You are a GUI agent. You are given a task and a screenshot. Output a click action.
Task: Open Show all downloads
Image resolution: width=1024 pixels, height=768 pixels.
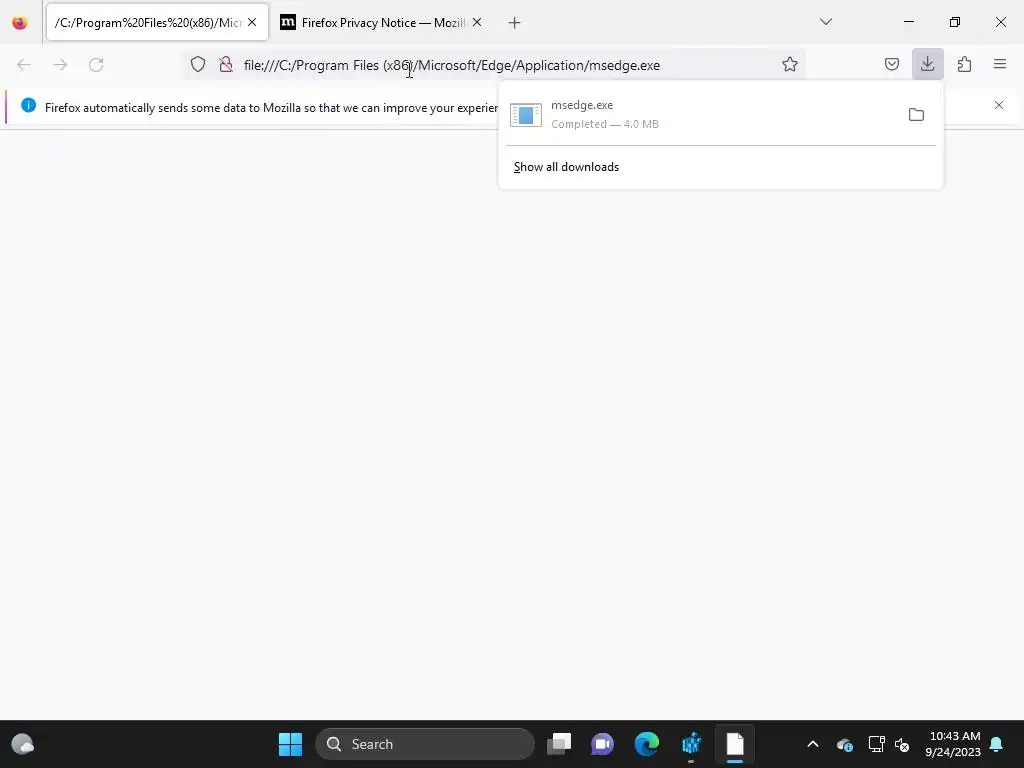[566, 167]
